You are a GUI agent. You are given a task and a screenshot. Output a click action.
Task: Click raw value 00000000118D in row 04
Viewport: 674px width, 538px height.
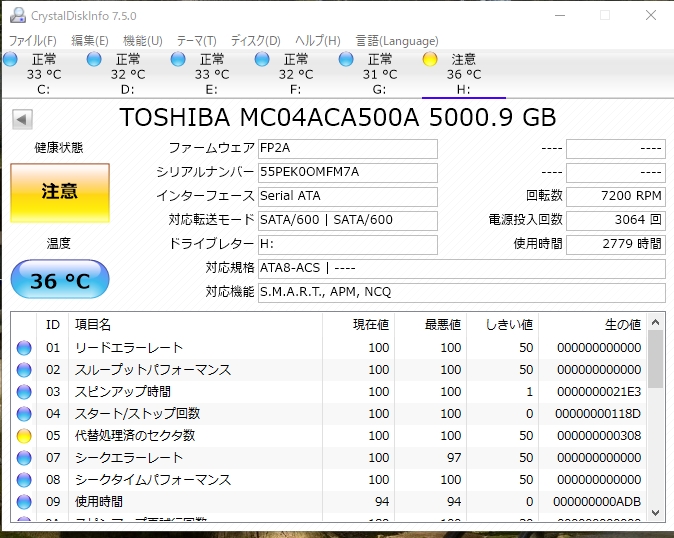[598, 414]
